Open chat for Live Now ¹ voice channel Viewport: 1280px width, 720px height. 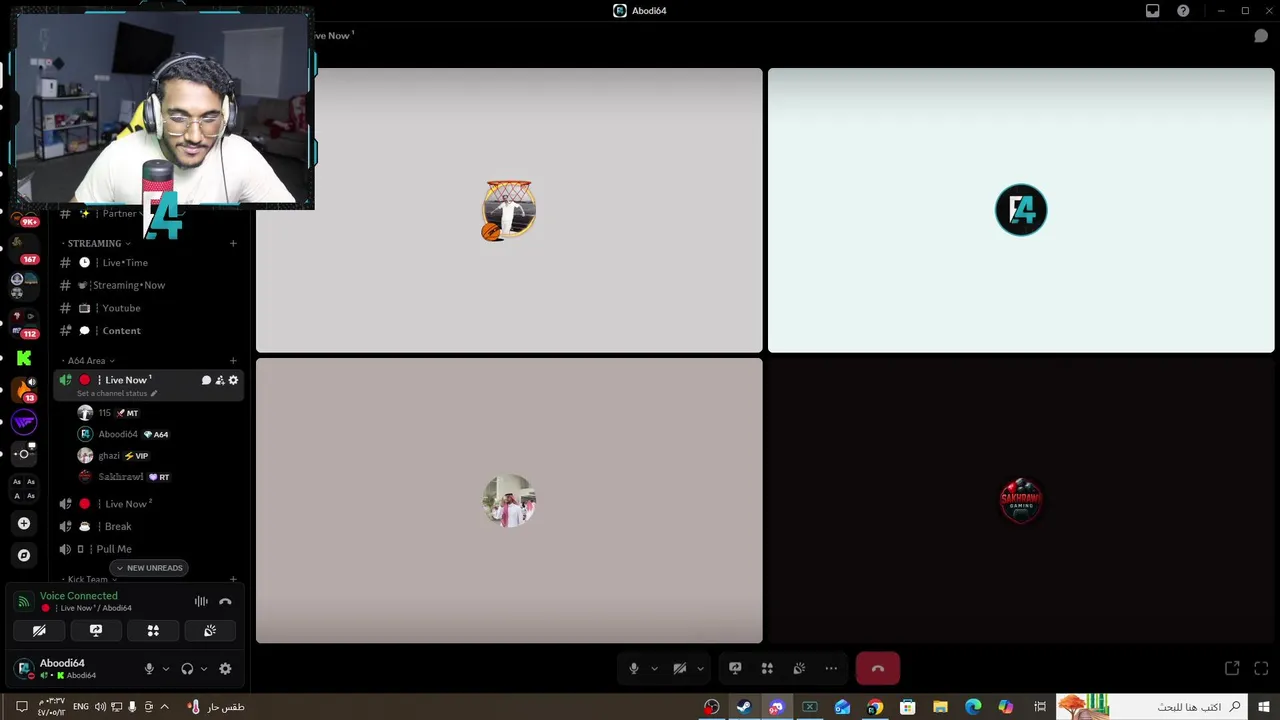click(206, 380)
